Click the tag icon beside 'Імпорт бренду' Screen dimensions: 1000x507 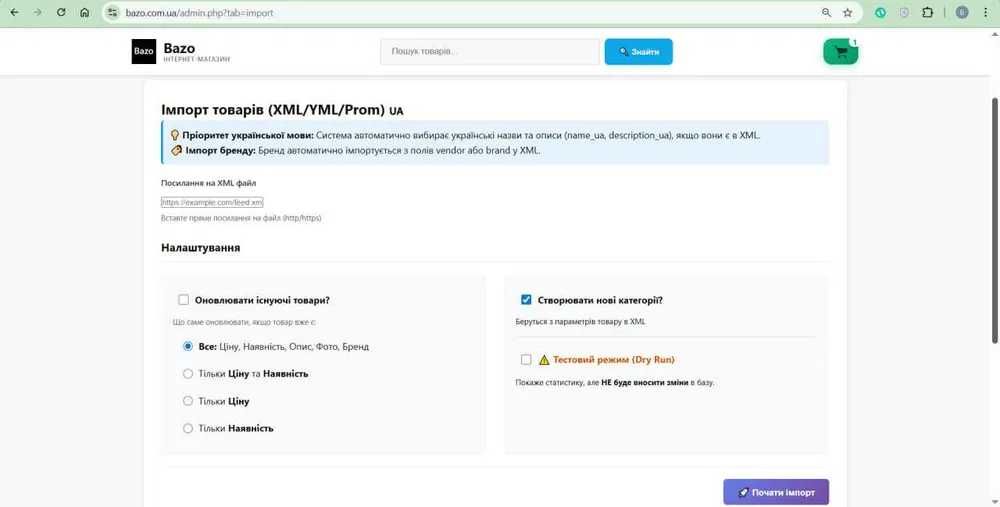[x=177, y=151]
